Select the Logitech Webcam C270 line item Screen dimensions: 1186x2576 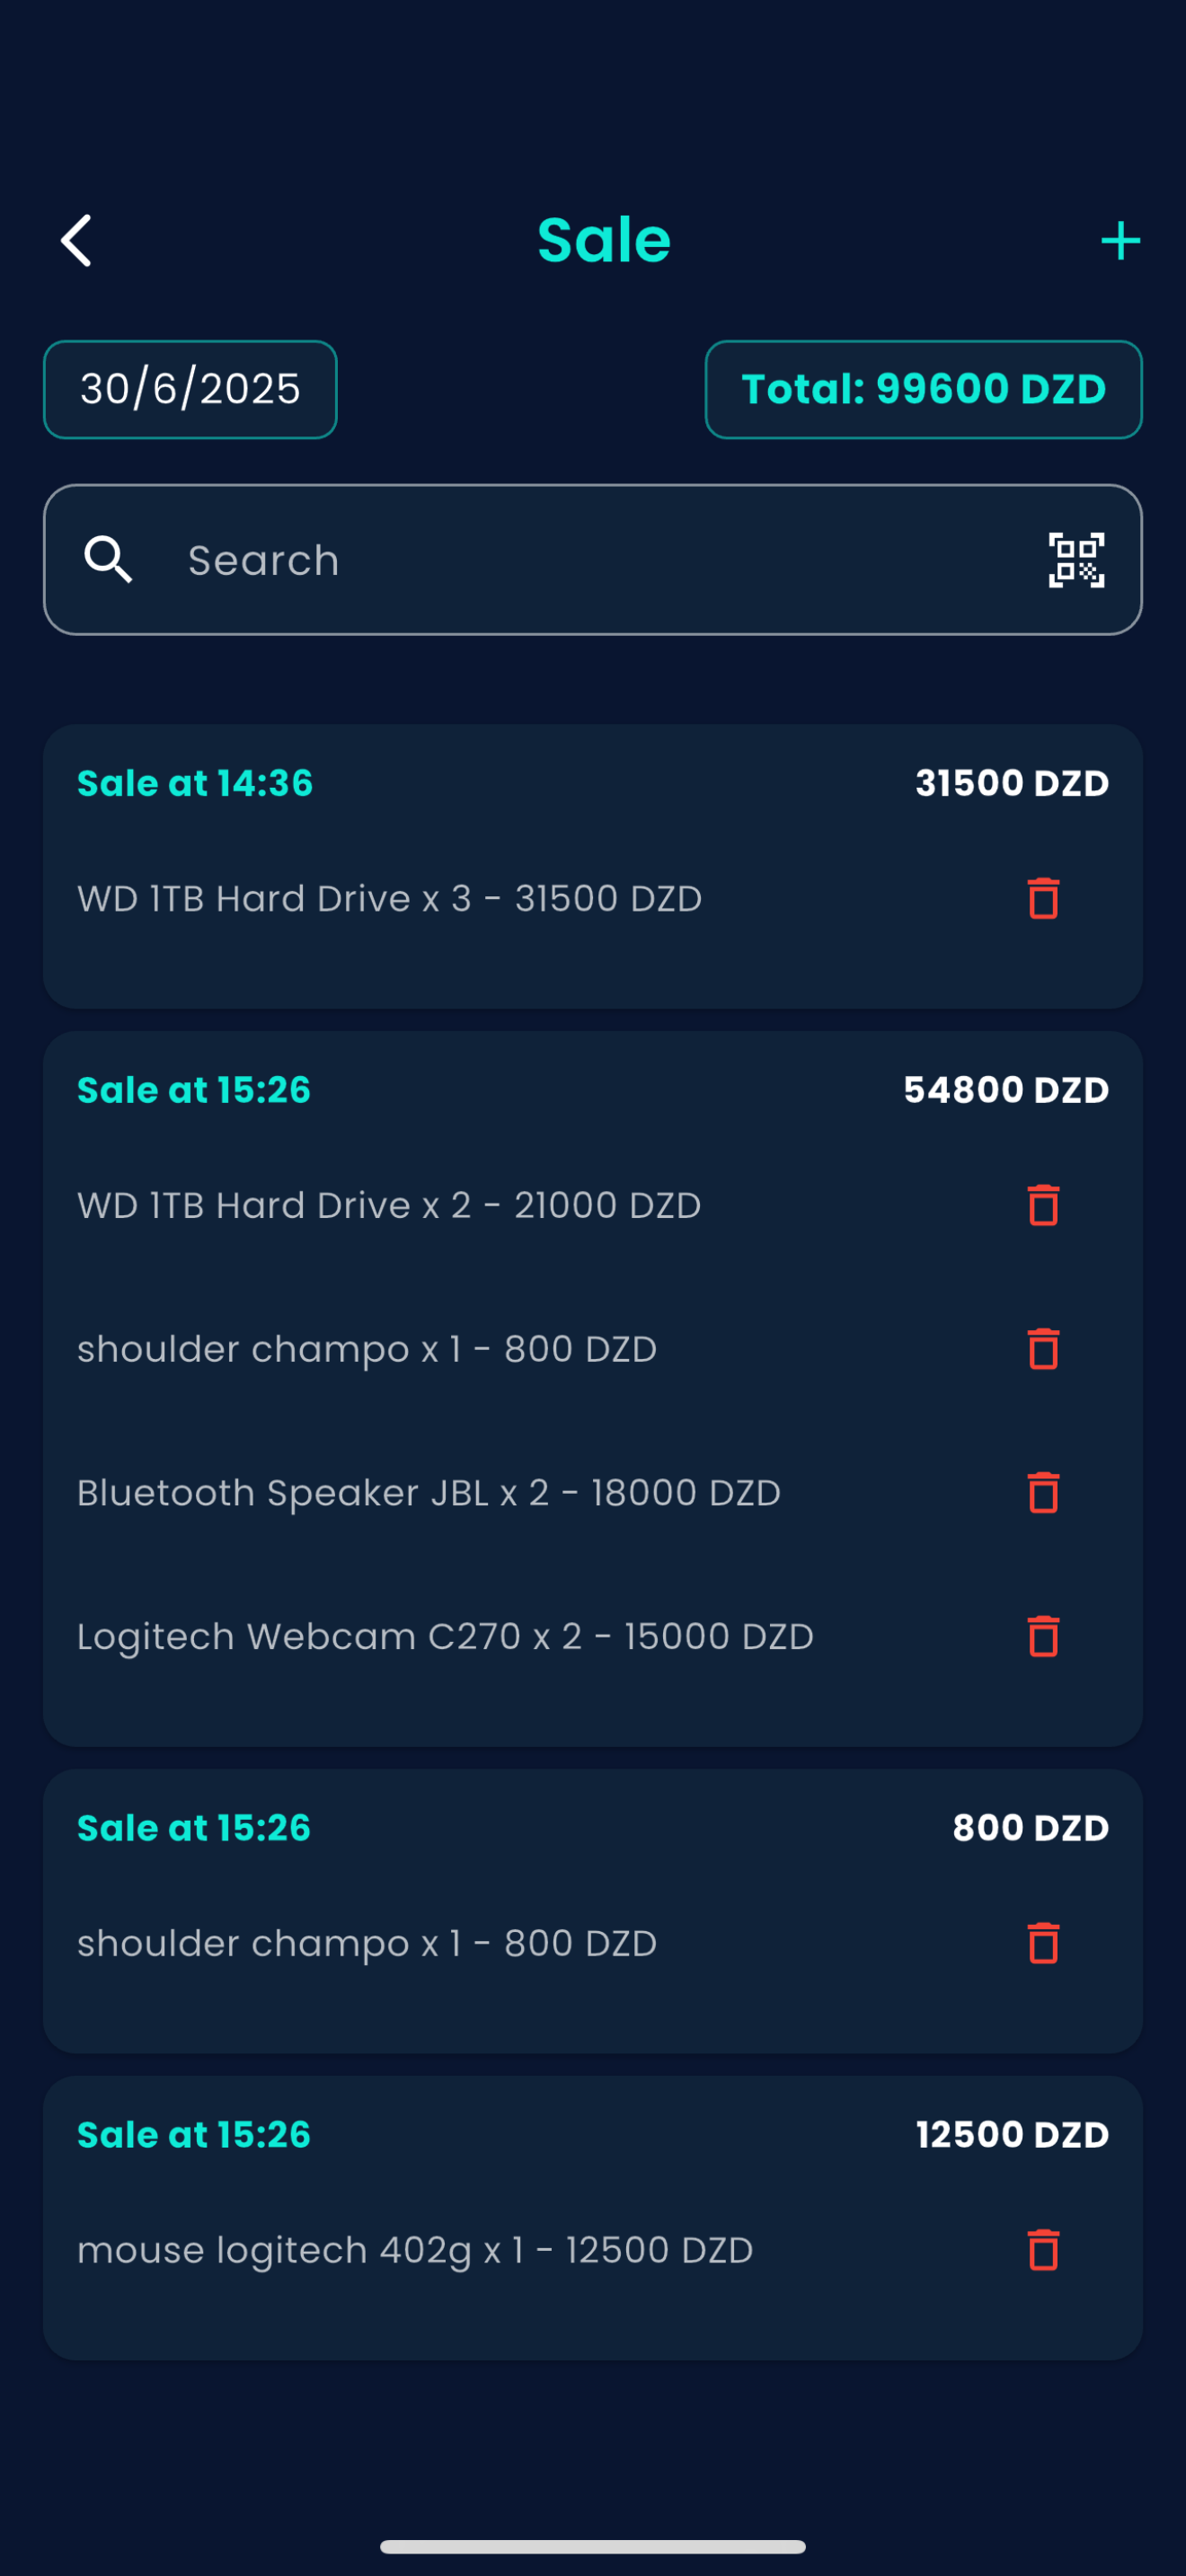point(445,1637)
